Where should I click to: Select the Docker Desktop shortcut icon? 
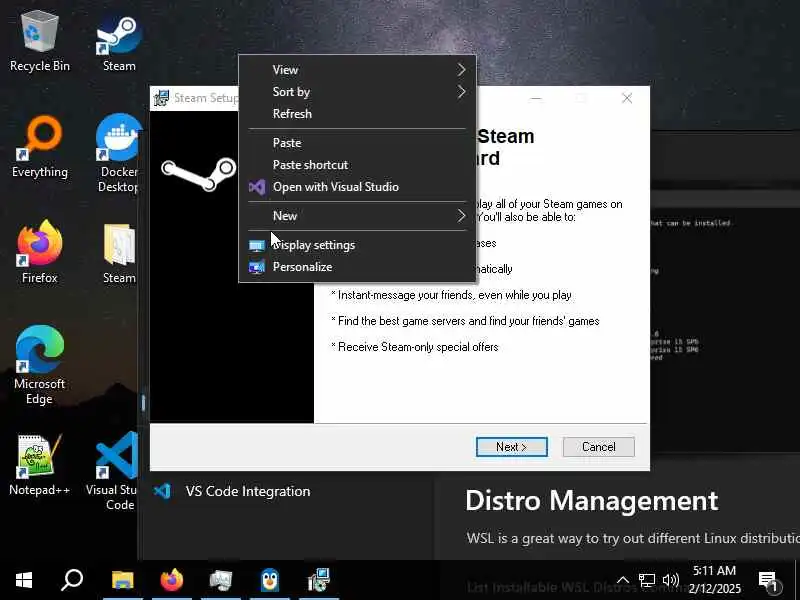point(118,153)
